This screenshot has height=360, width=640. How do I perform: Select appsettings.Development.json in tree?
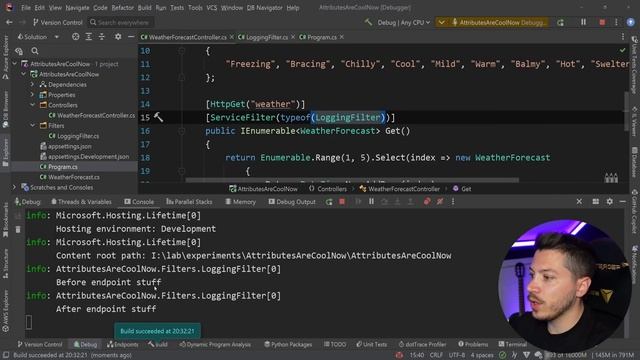(84, 156)
